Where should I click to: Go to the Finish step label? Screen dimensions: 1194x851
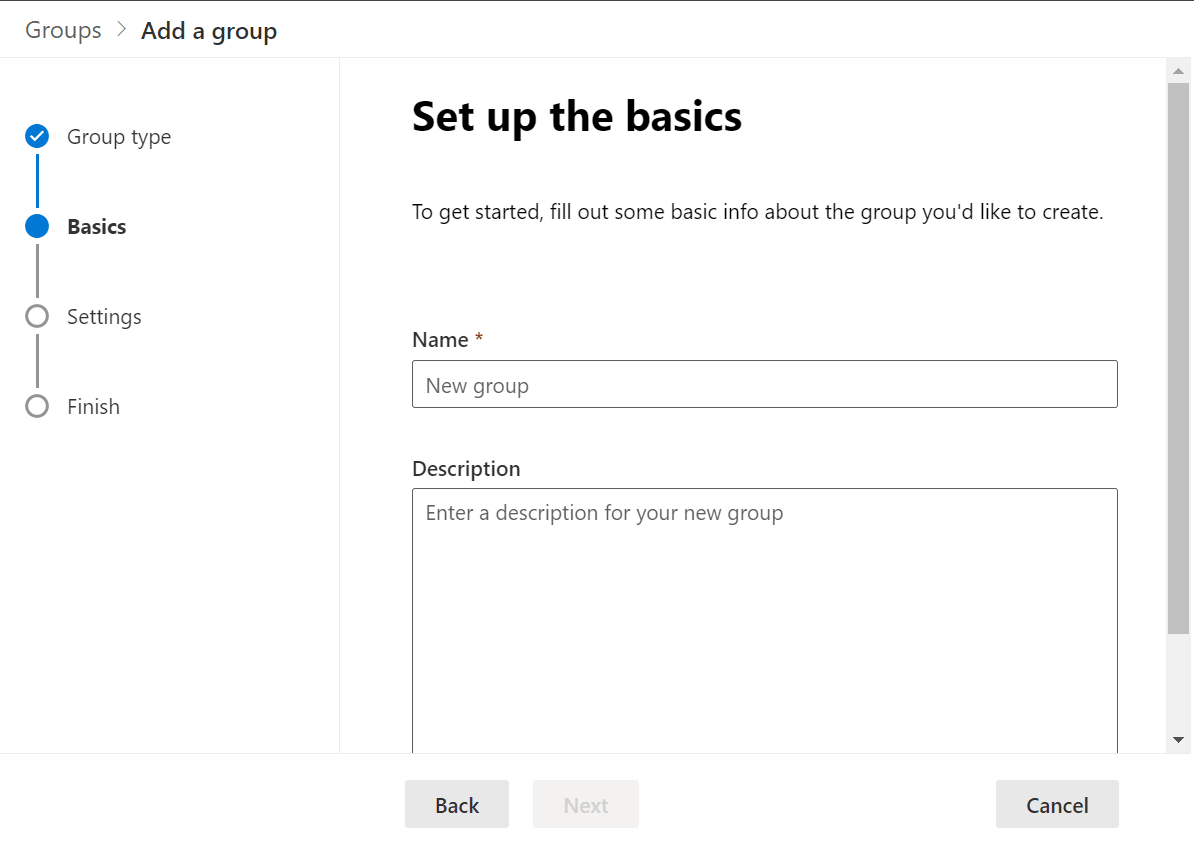(93, 407)
